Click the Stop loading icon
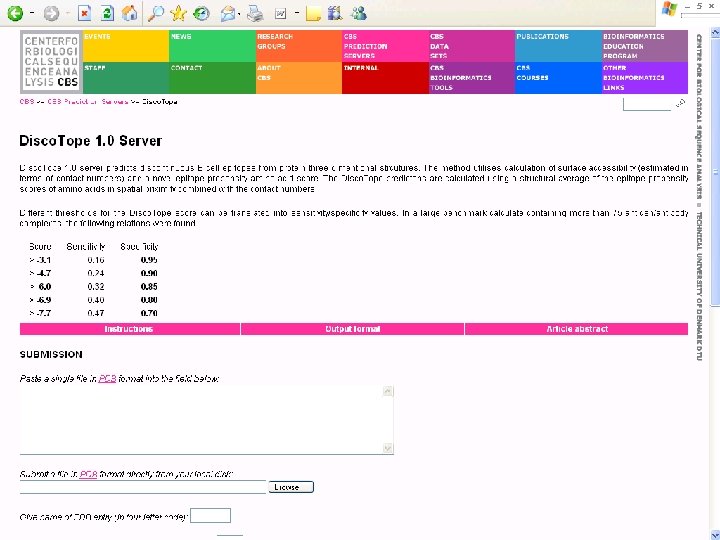Screen dimensions: 720x540 [84, 13]
